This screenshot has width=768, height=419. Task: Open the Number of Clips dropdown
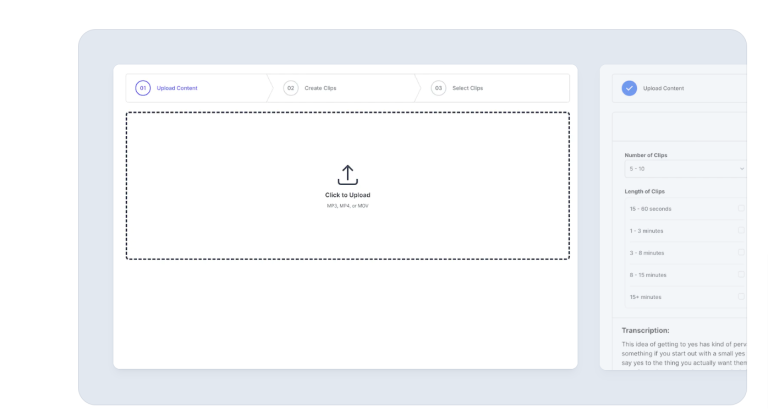[x=684, y=169]
